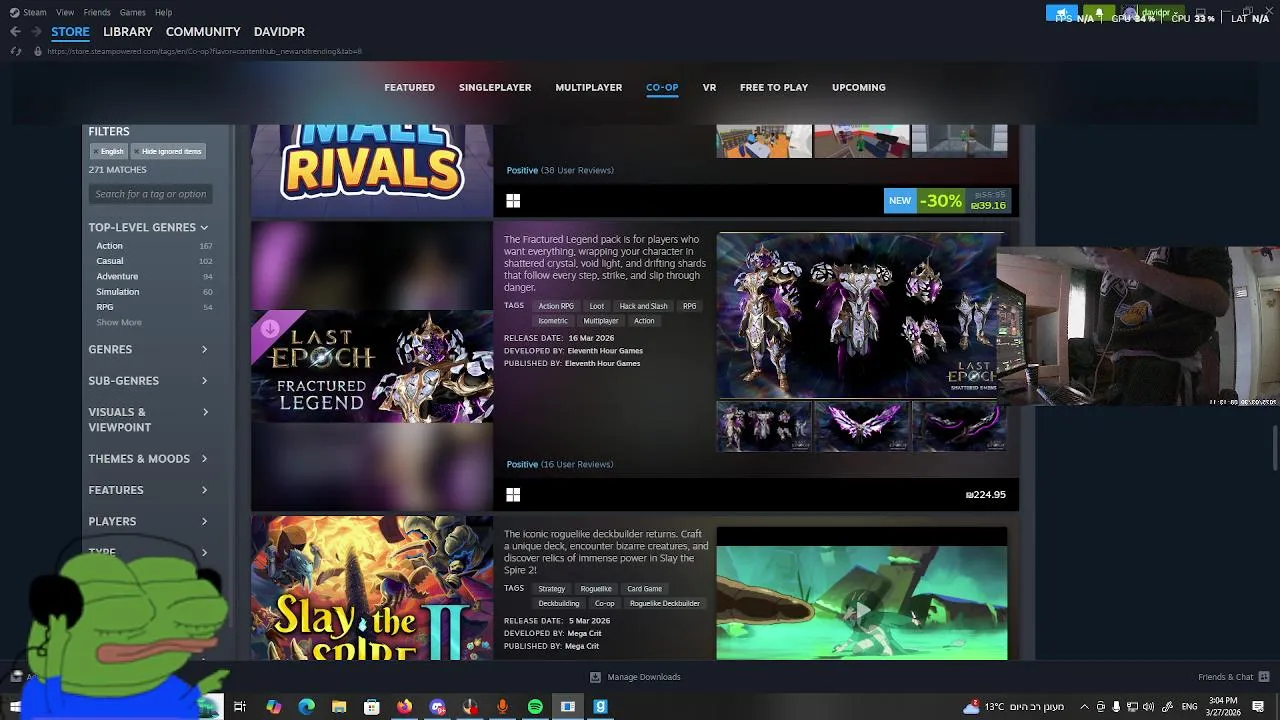Viewport: 1280px width, 720px height.
Task: Open Spotify from the taskbar
Action: tap(535, 707)
